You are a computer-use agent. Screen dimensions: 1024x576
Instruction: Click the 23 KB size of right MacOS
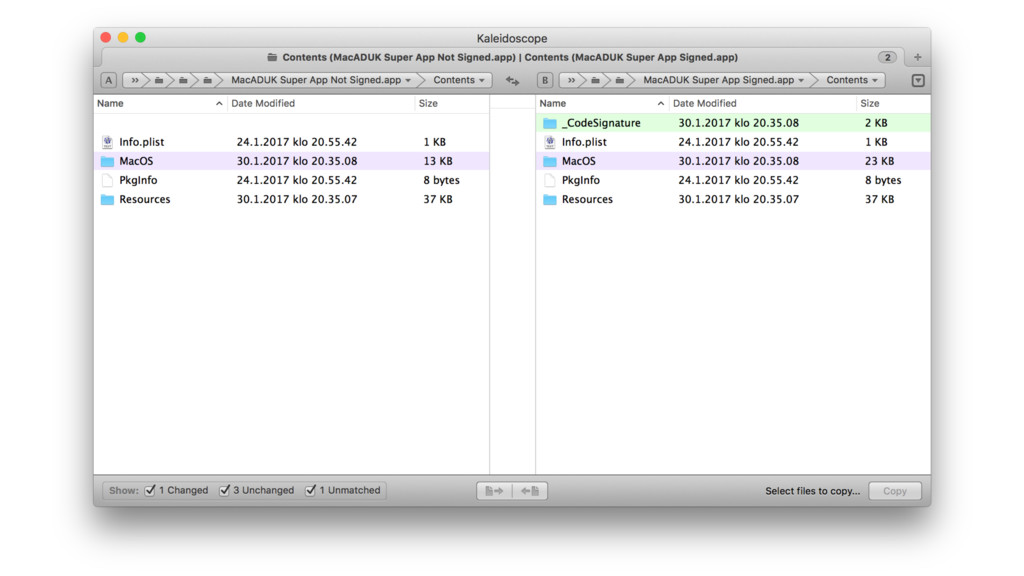(x=880, y=161)
